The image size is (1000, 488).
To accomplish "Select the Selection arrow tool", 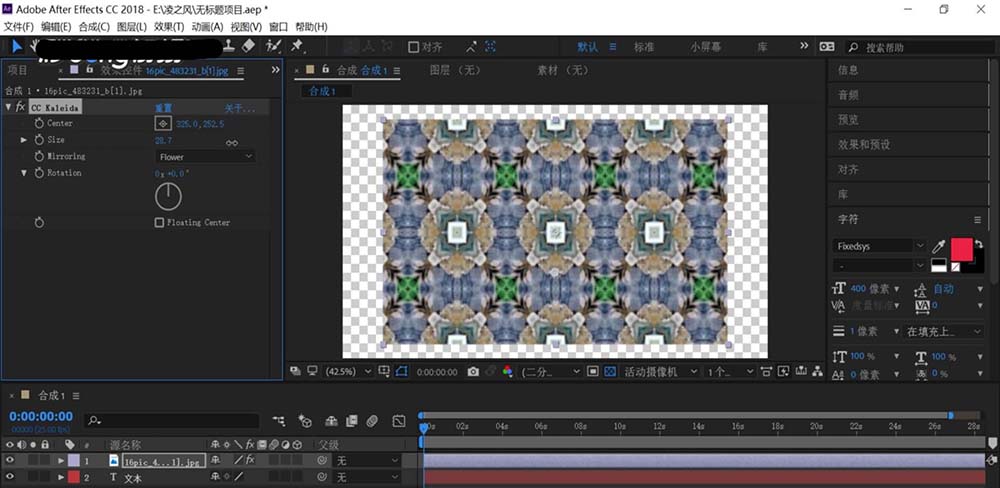I will (17, 46).
